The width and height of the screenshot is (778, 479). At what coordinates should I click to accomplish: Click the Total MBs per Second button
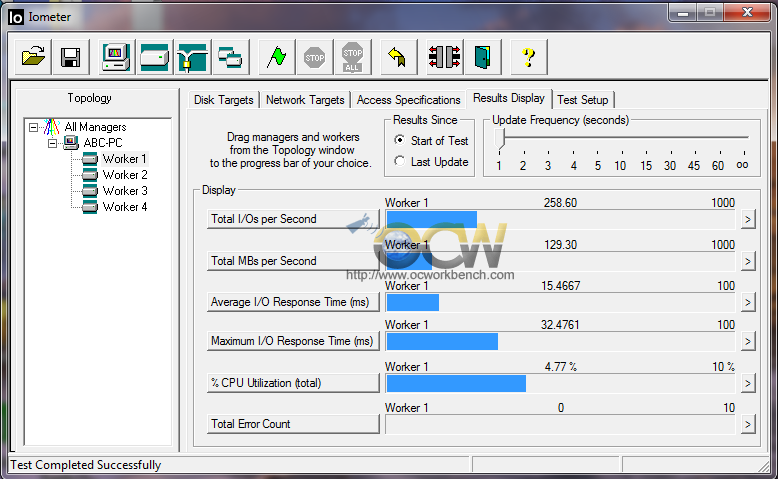[293, 261]
